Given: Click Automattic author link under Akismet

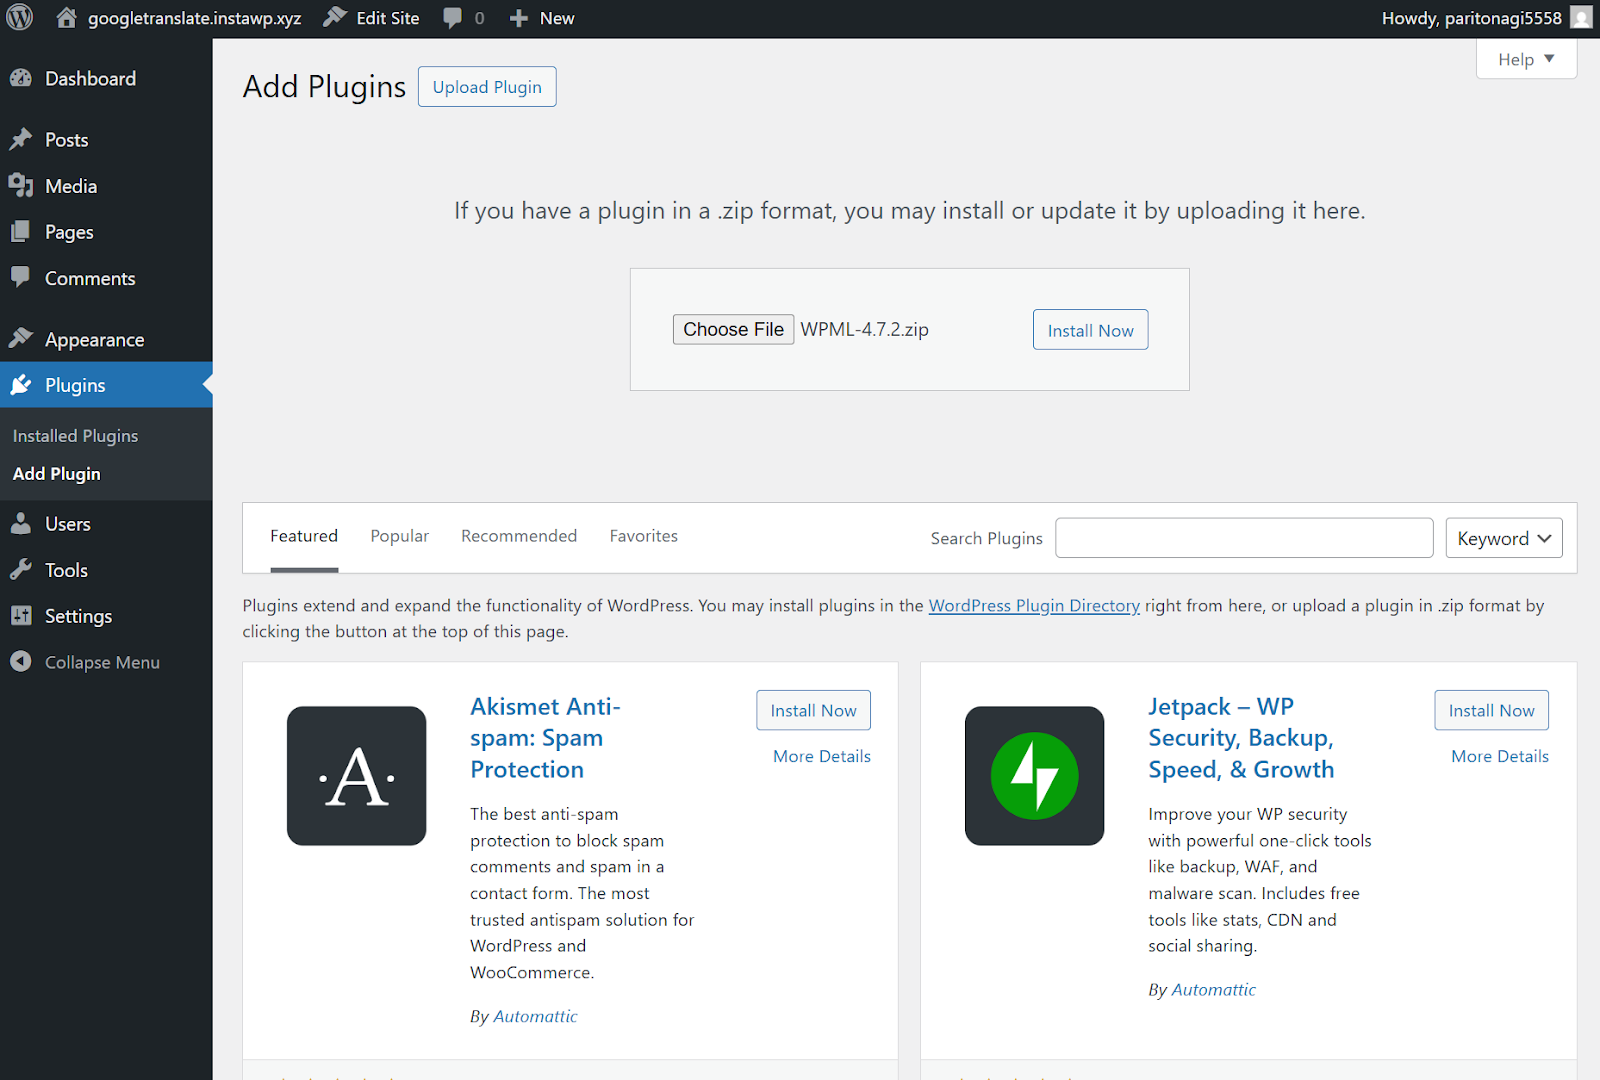Looking at the screenshot, I should click(535, 1016).
